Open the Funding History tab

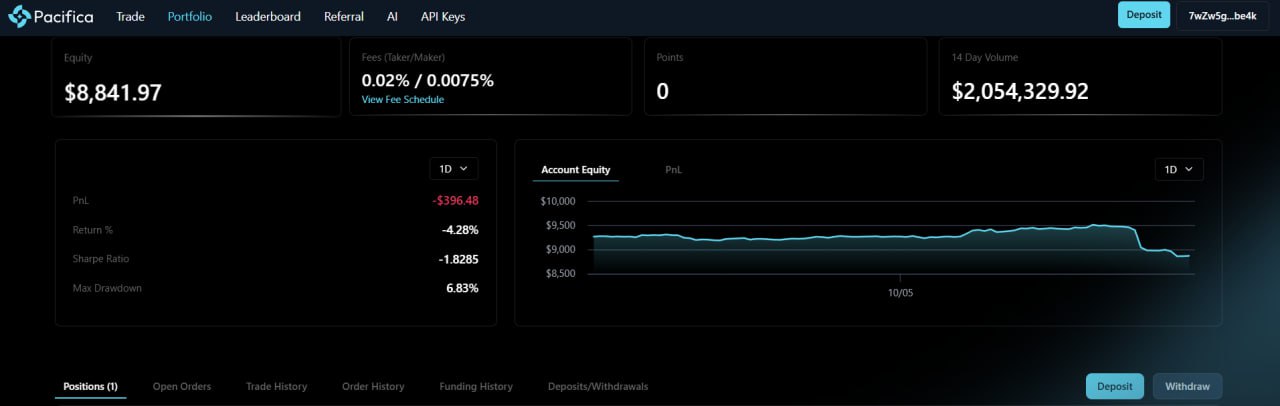(476, 386)
